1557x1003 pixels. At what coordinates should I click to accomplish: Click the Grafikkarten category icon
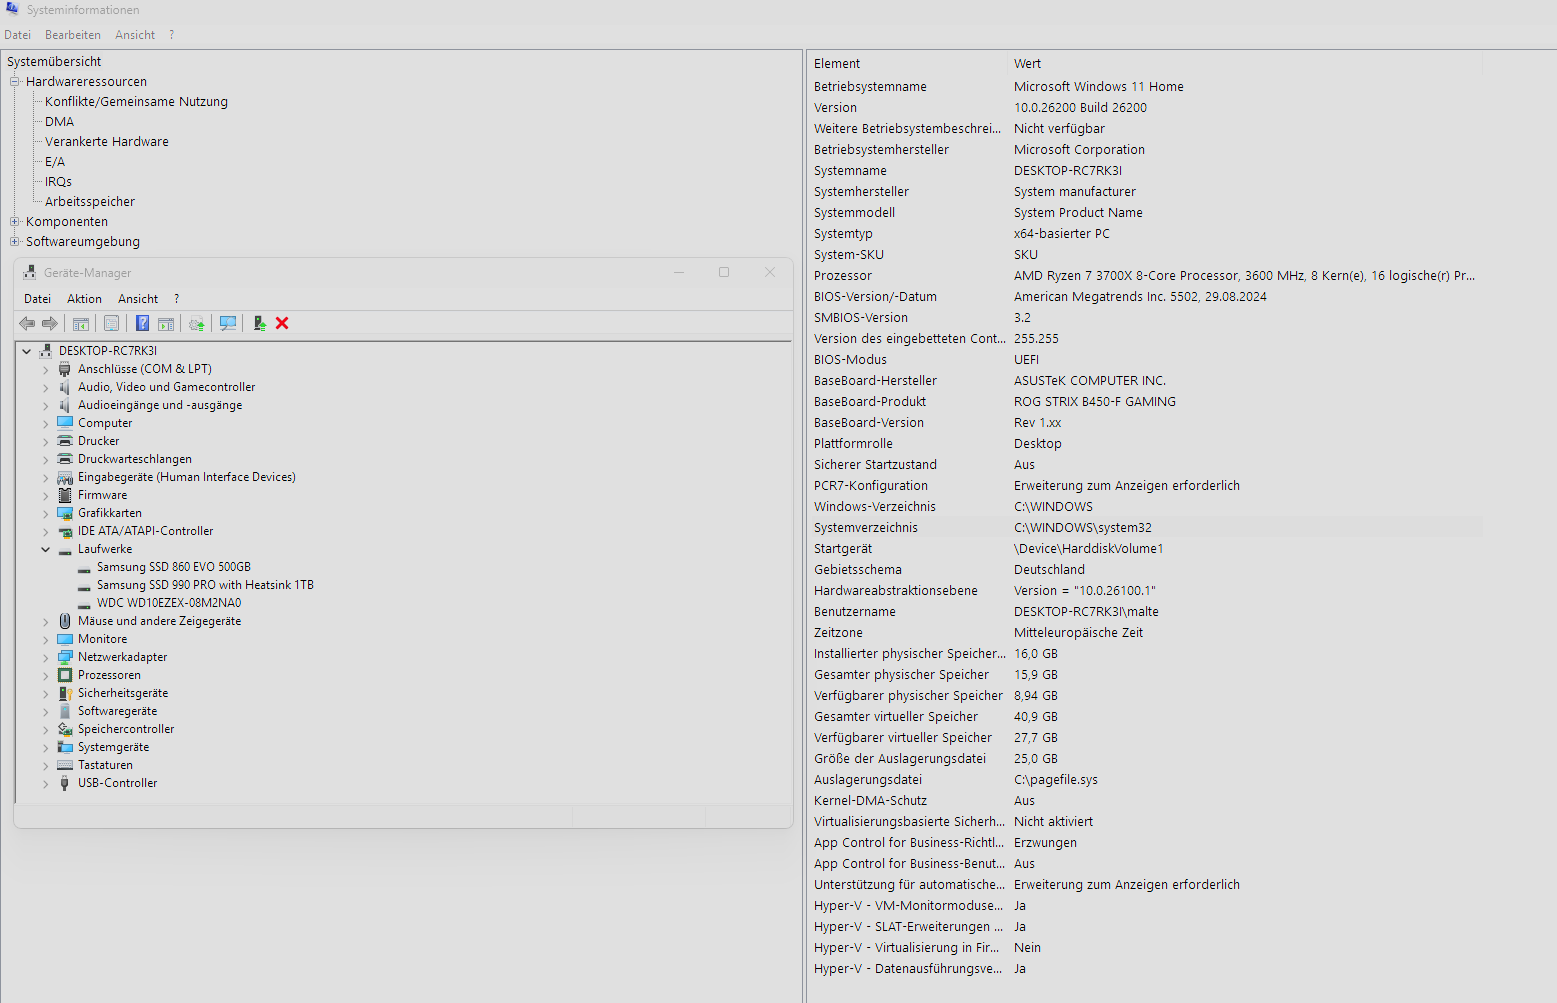[x=65, y=513]
